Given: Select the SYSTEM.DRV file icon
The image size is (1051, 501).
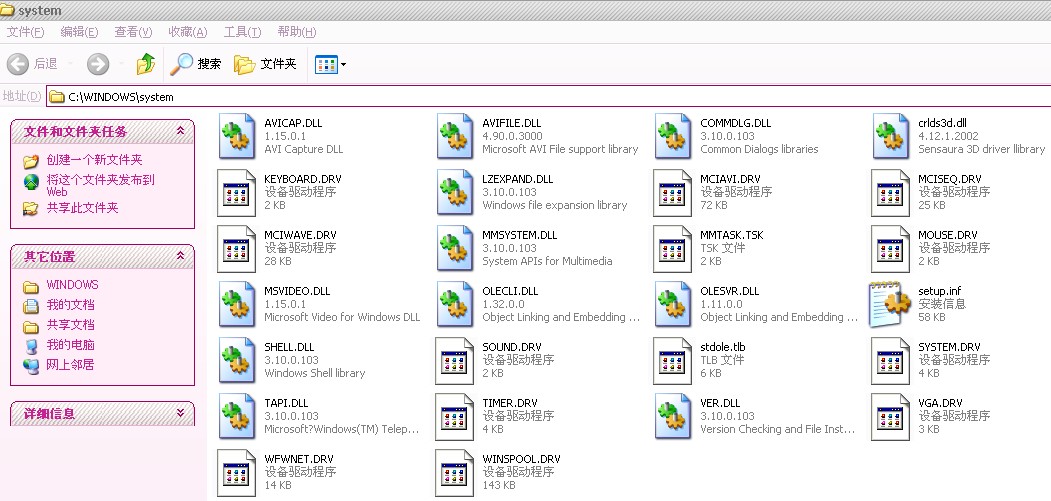Looking at the screenshot, I should pos(890,360).
